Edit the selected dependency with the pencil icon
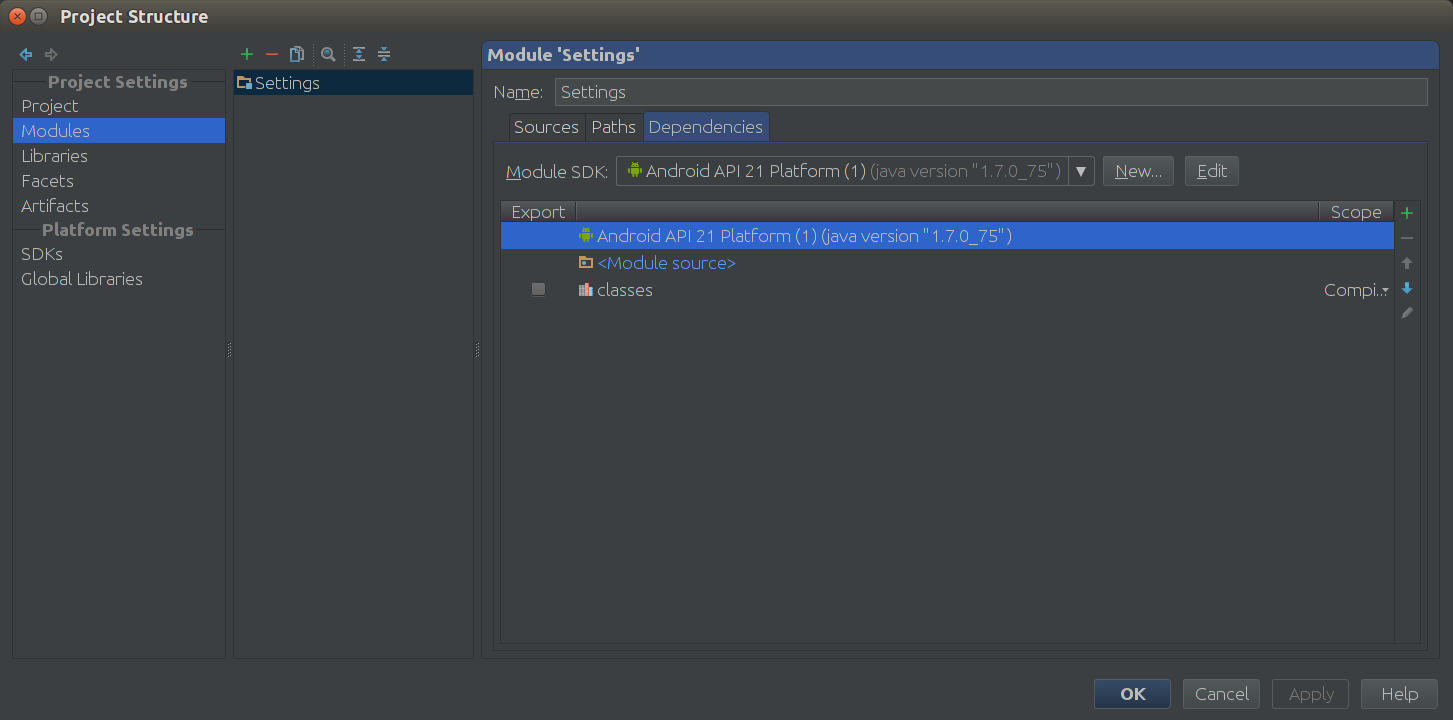 click(1406, 313)
